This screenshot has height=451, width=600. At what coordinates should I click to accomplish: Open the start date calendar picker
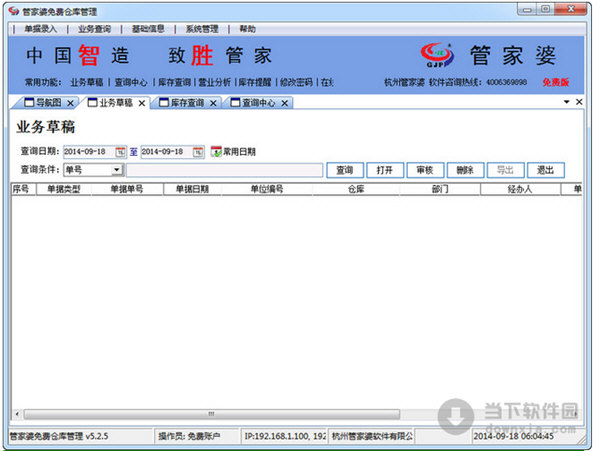pos(121,152)
